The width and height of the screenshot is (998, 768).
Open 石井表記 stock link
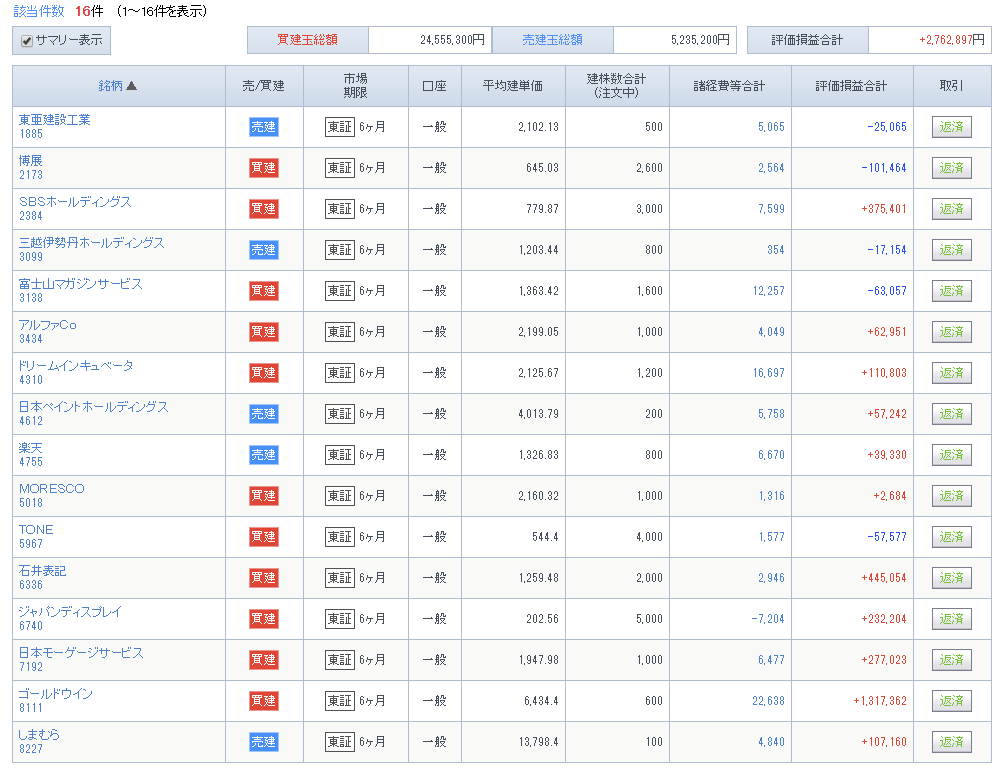[x=43, y=571]
